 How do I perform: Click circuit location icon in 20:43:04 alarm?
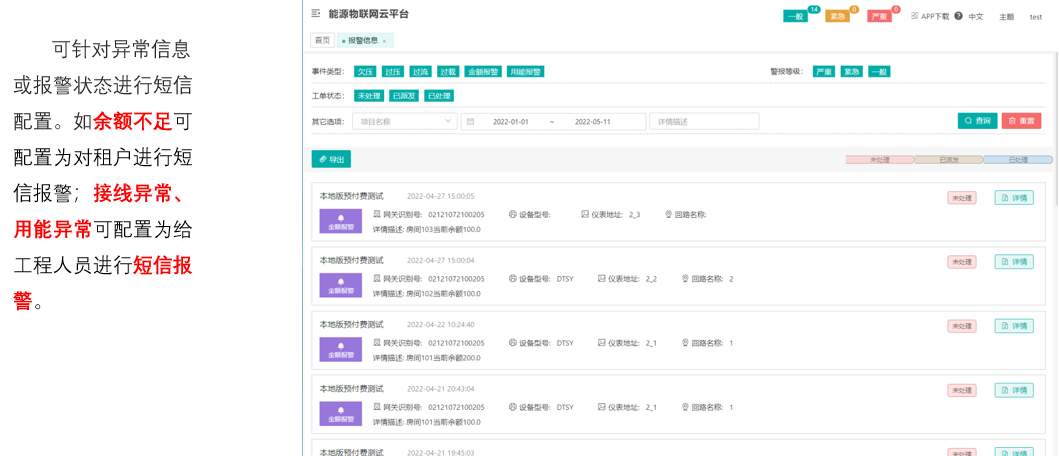pyautogui.click(x=686, y=407)
